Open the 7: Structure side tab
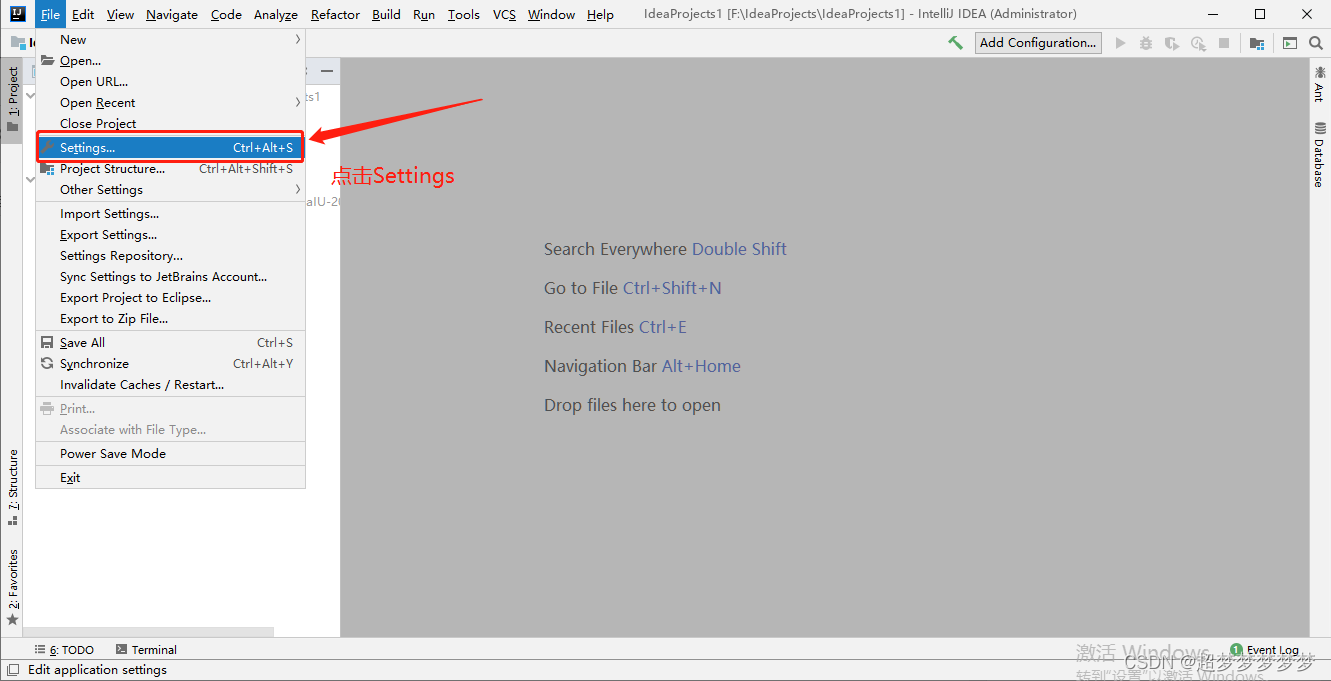The image size is (1331, 681). [x=13, y=488]
